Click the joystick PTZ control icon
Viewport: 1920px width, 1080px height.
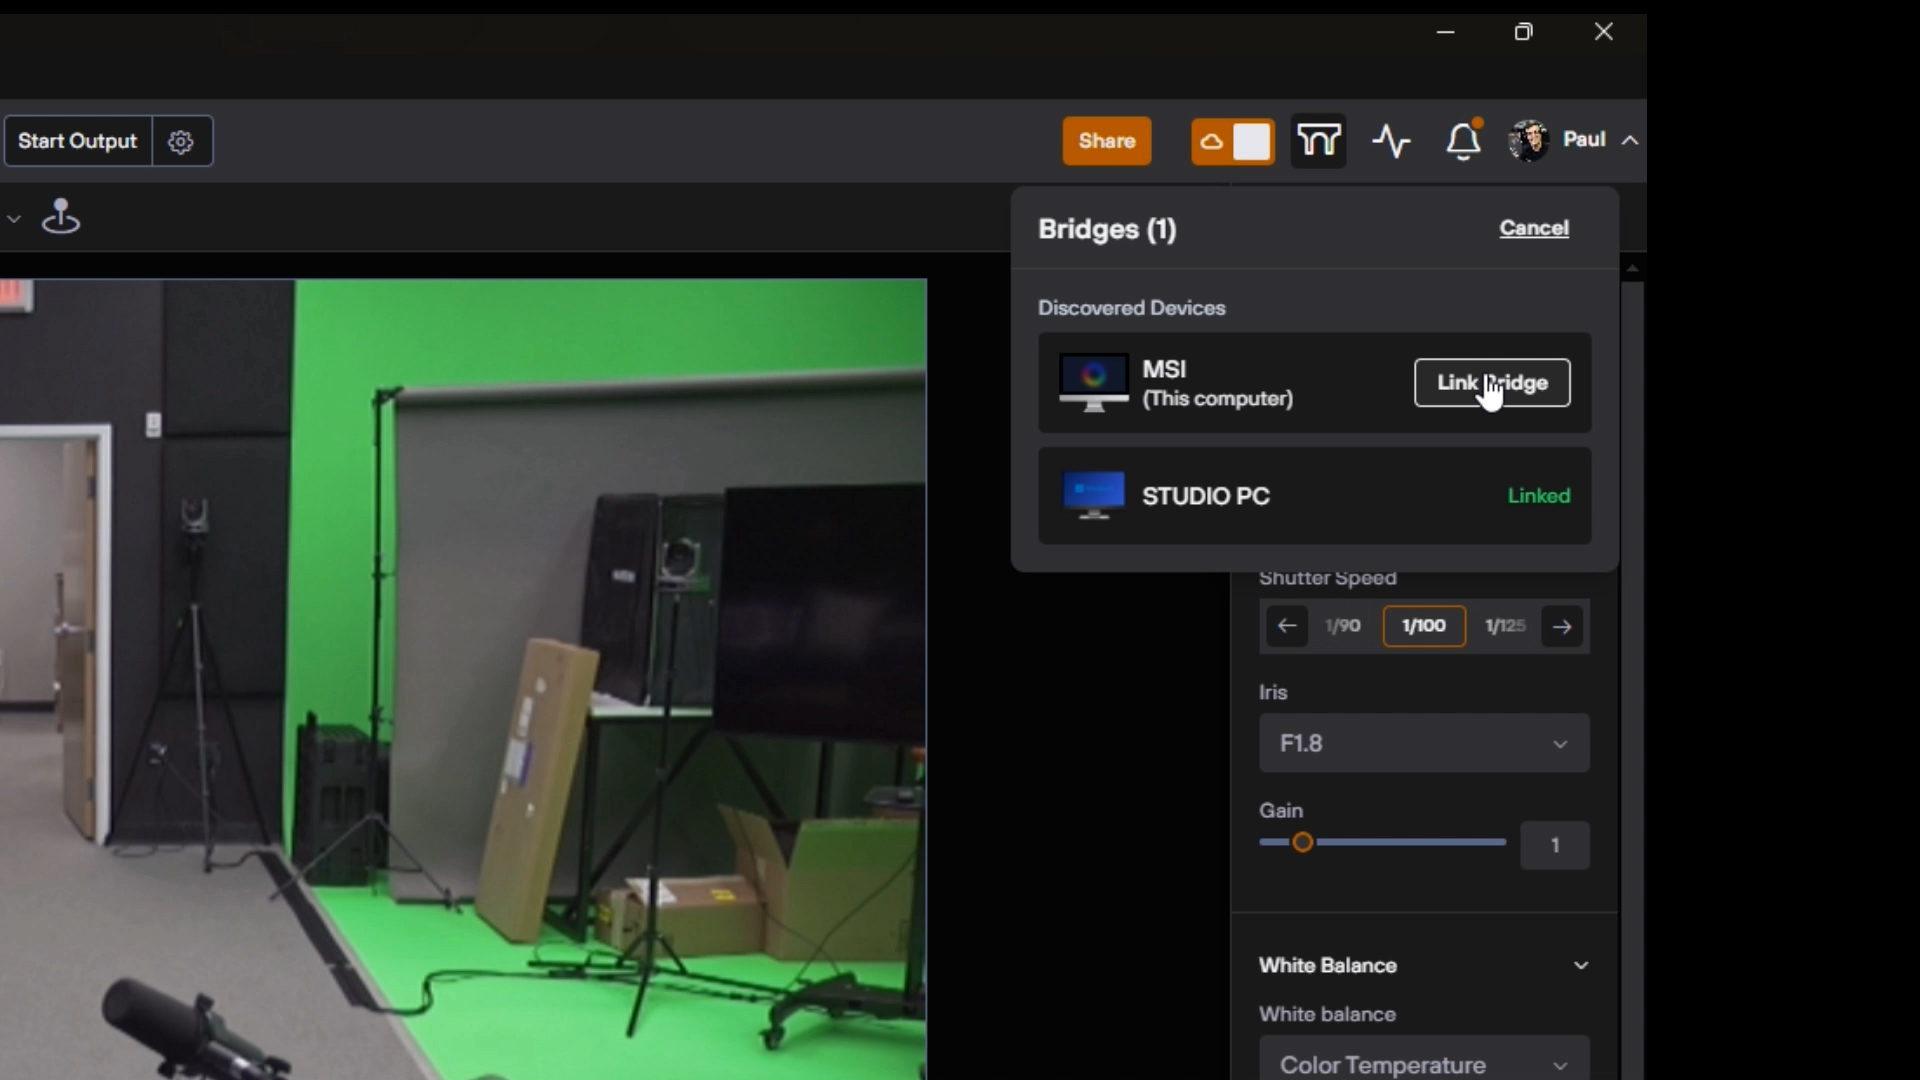pos(61,216)
